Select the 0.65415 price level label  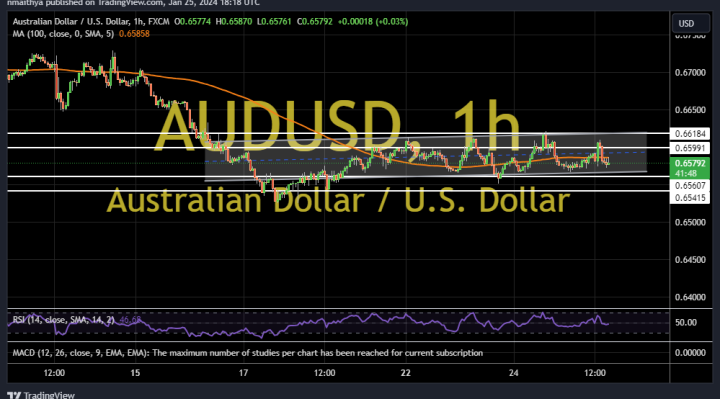click(690, 198)
